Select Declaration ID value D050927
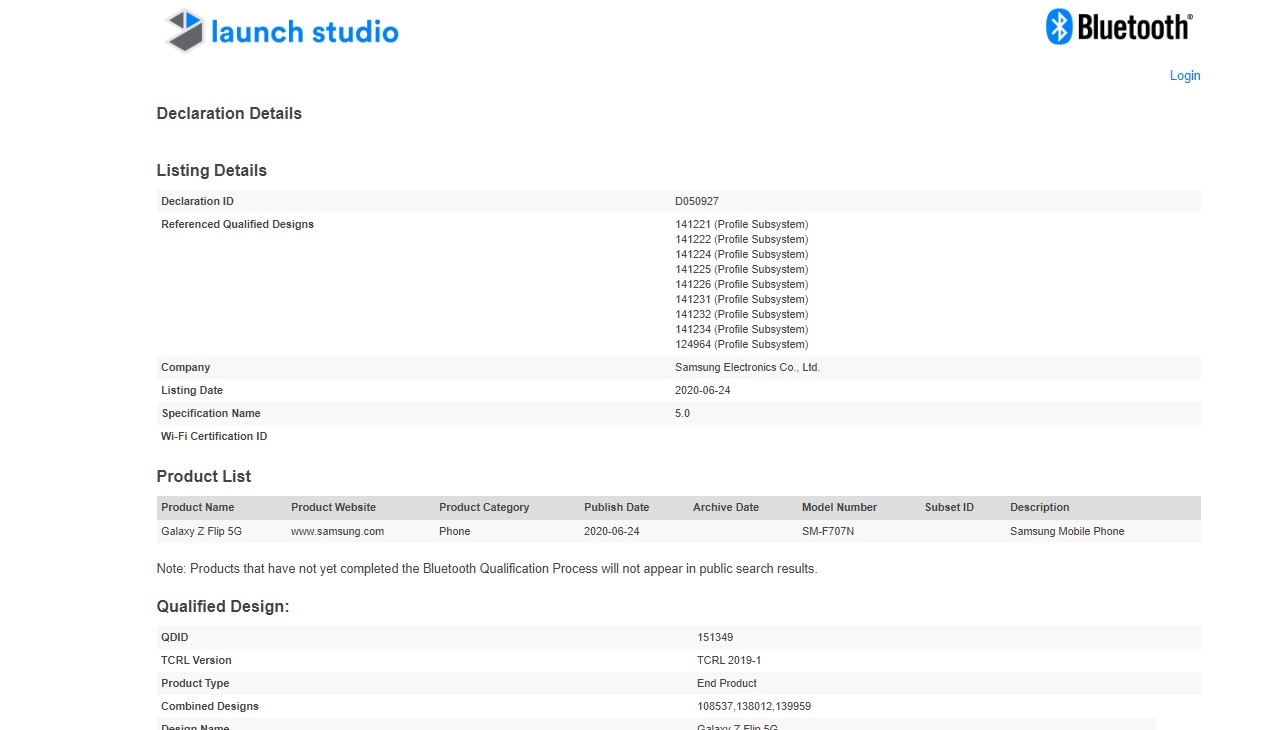Image resolution: width=1284 pixels, height=730 pixels. (697, 202)
